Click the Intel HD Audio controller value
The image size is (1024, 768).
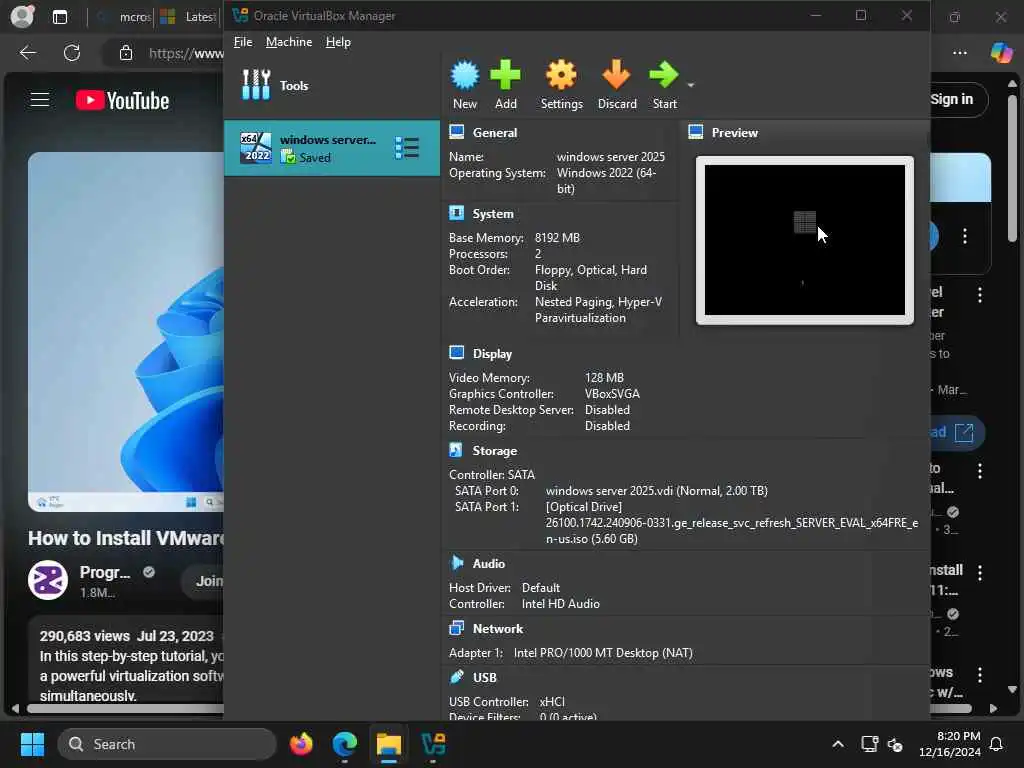click(560, 604)
